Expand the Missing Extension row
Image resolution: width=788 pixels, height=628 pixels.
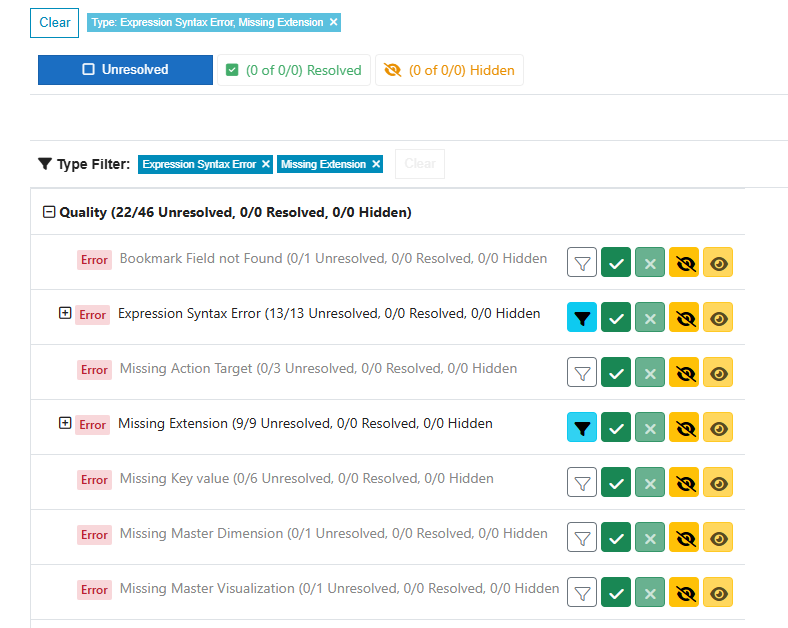pyautogui.click(x=65, y=423)
